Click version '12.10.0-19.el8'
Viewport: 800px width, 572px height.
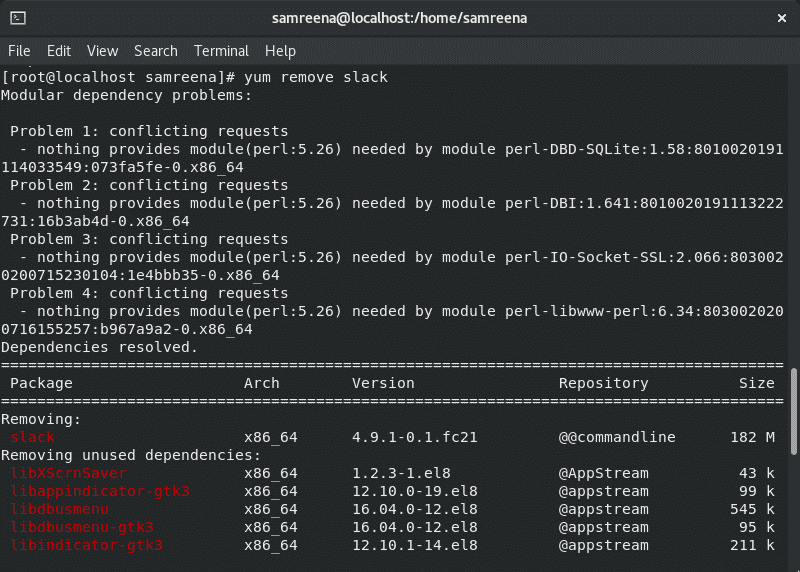coord(415,491)
